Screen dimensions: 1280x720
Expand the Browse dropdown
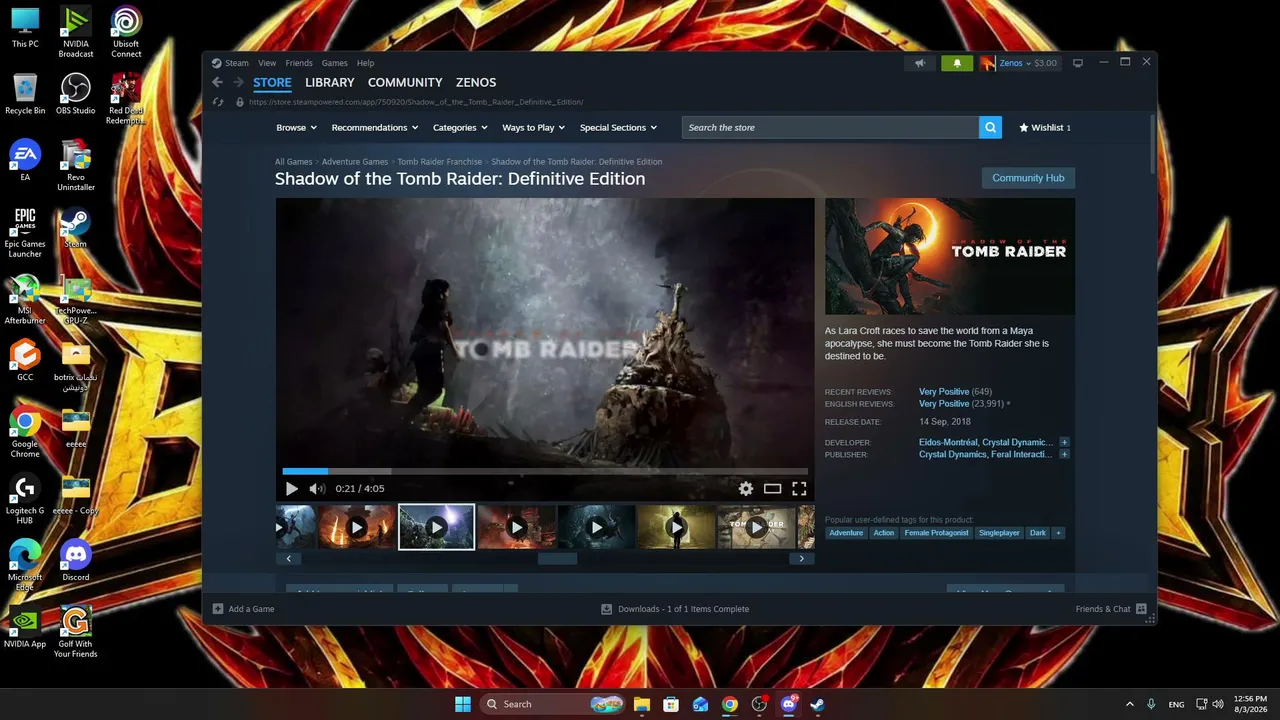[x=296, y=127]
